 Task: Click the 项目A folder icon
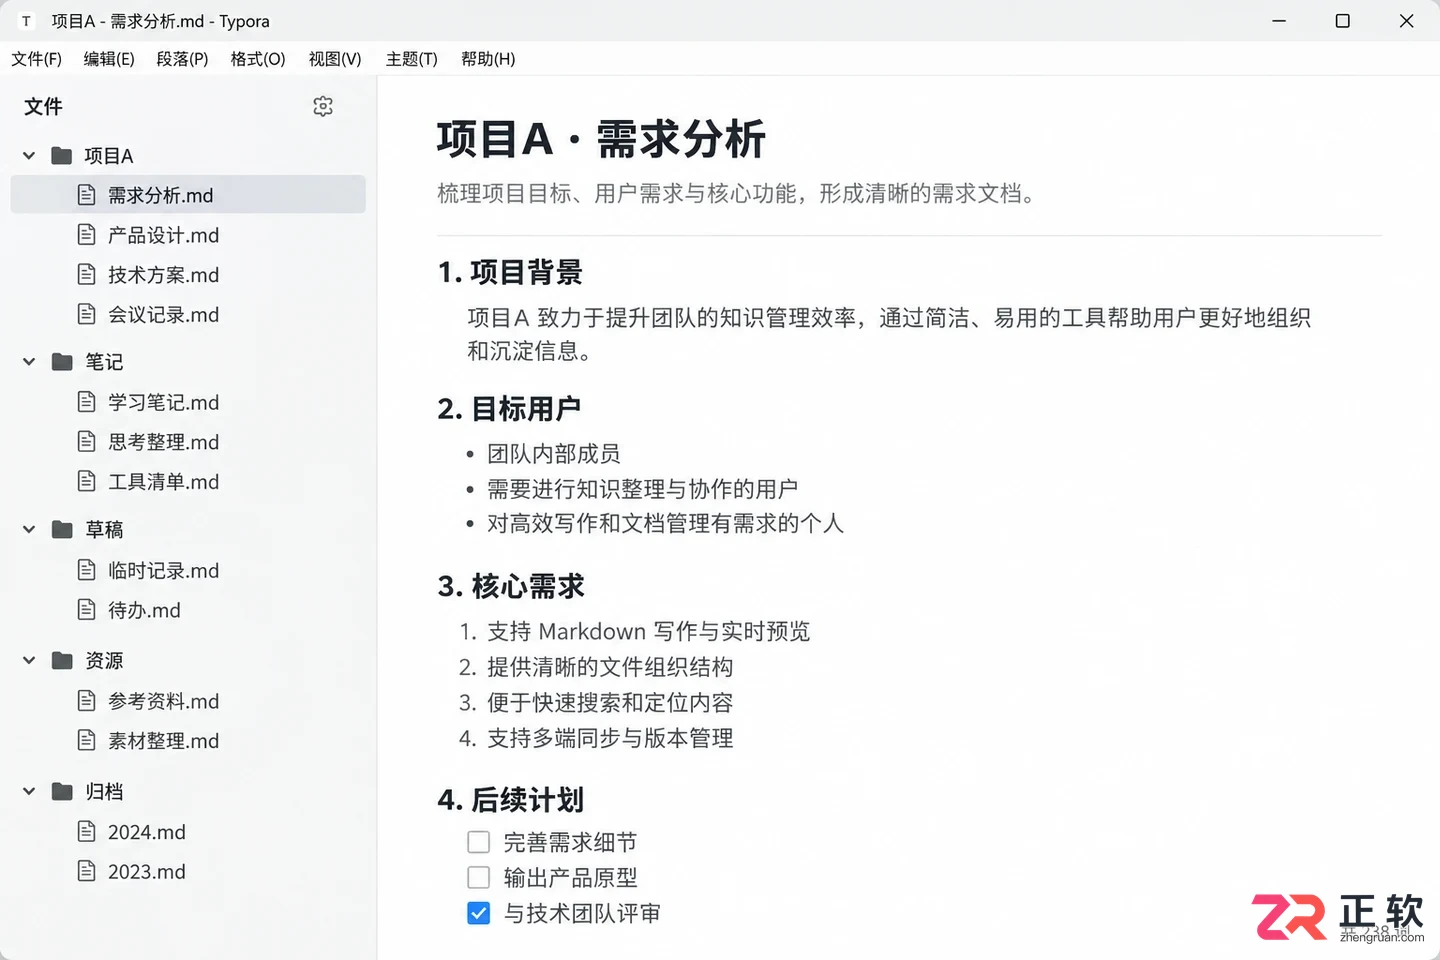pos(62,155)
